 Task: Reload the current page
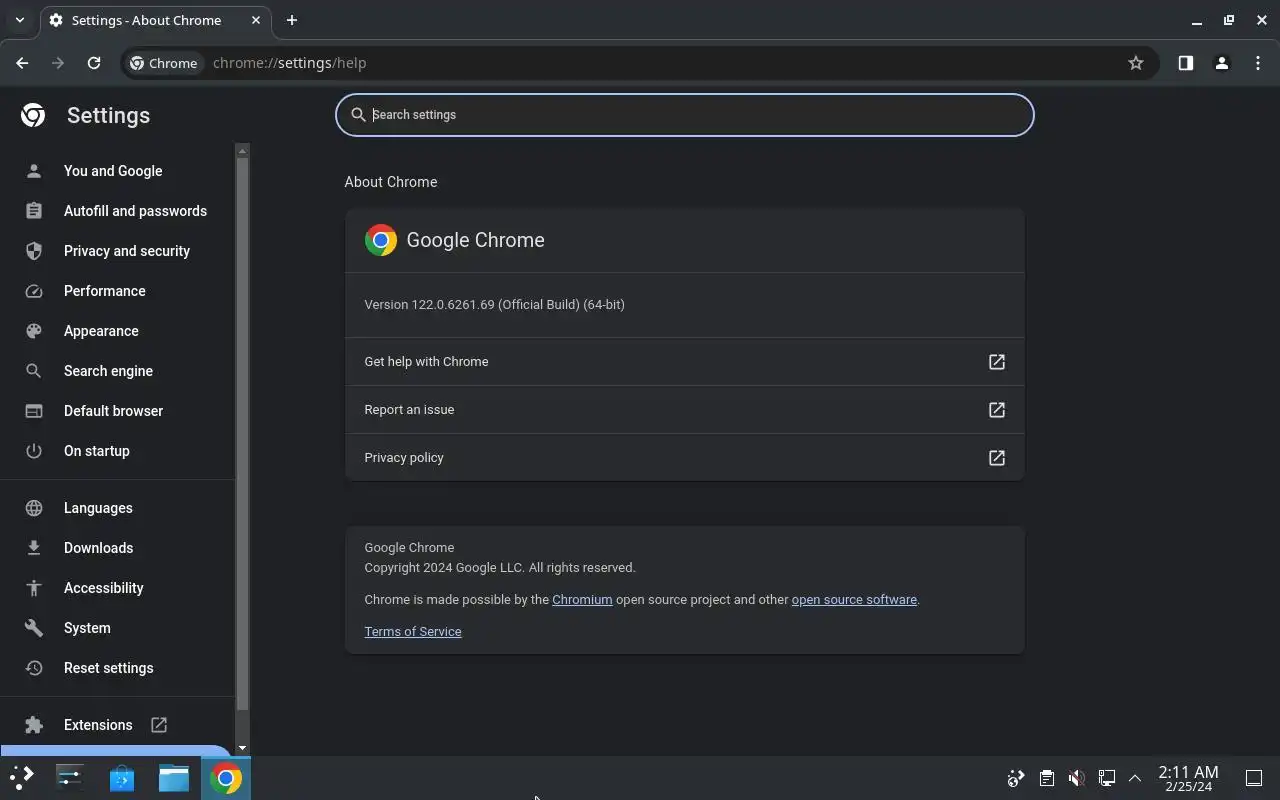(94, 63)
